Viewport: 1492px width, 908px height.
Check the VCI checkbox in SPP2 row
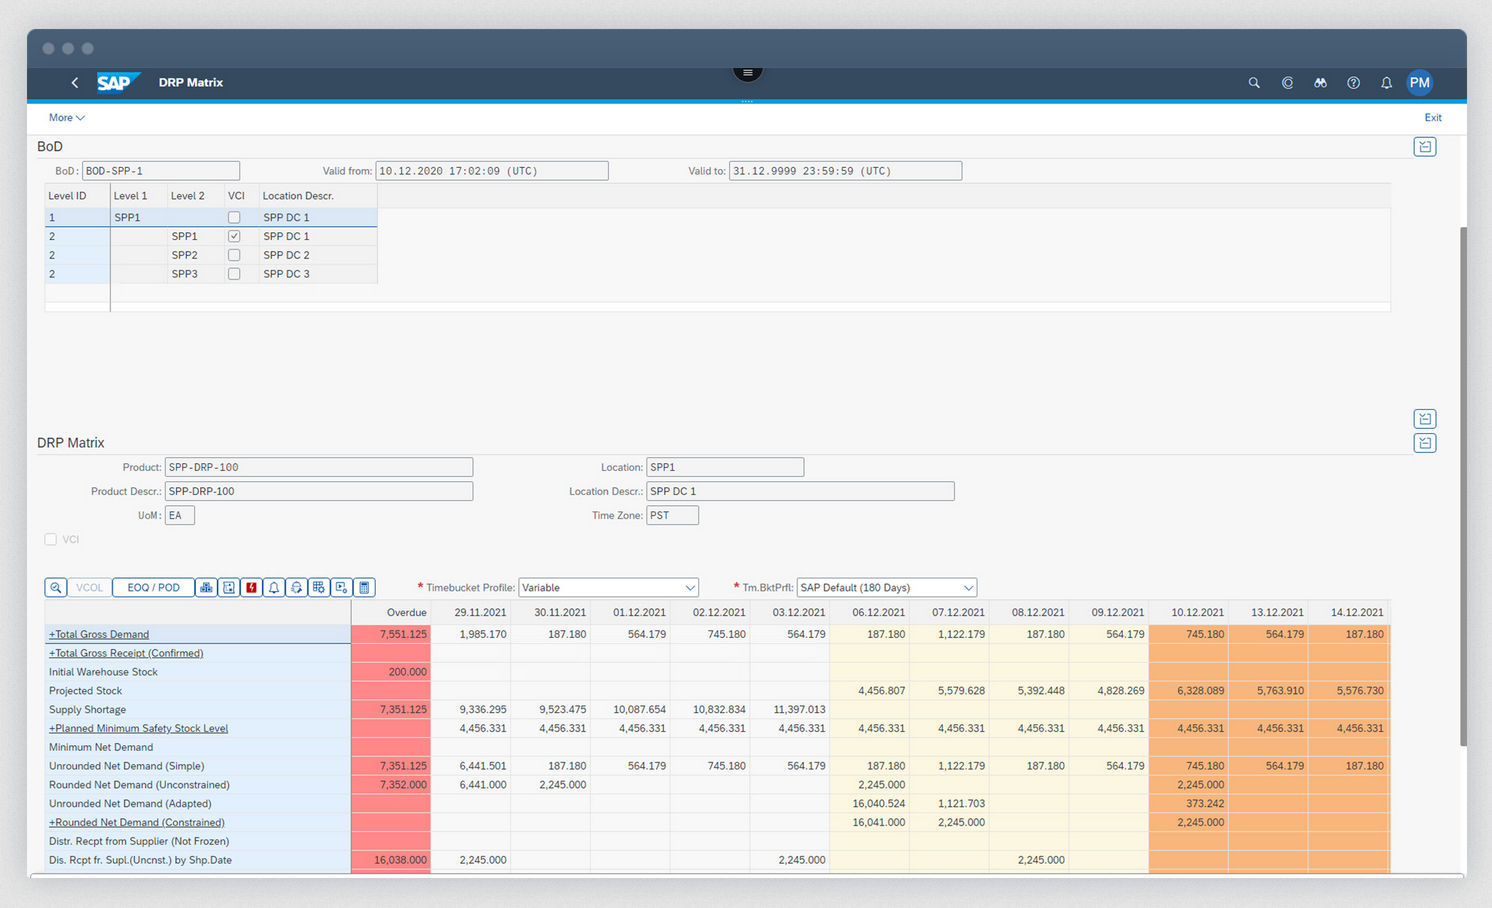click(234, 255)
